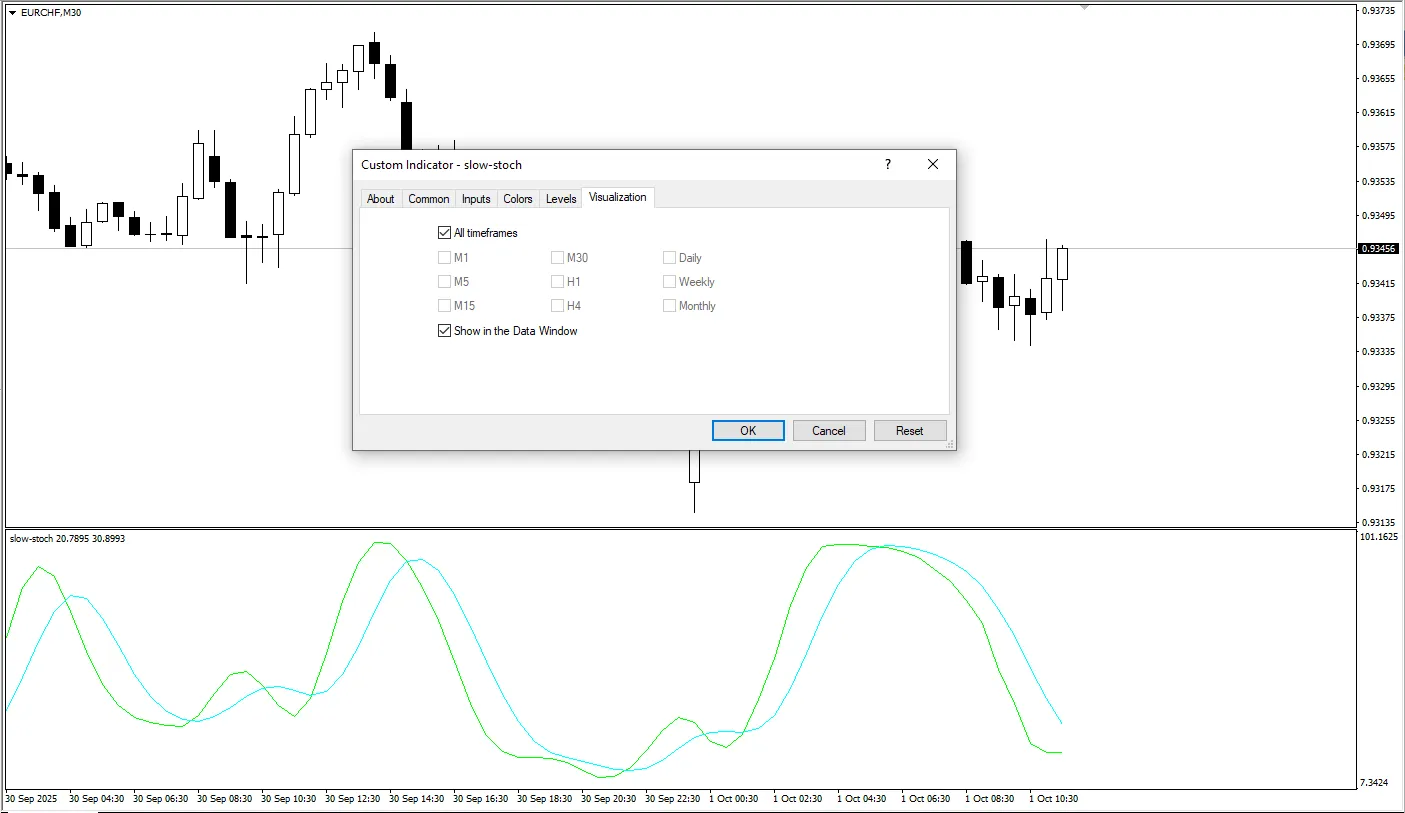Click the current price label 0.93456
Viewport: 1405px width, 813px height.
tap(1376, 249)
